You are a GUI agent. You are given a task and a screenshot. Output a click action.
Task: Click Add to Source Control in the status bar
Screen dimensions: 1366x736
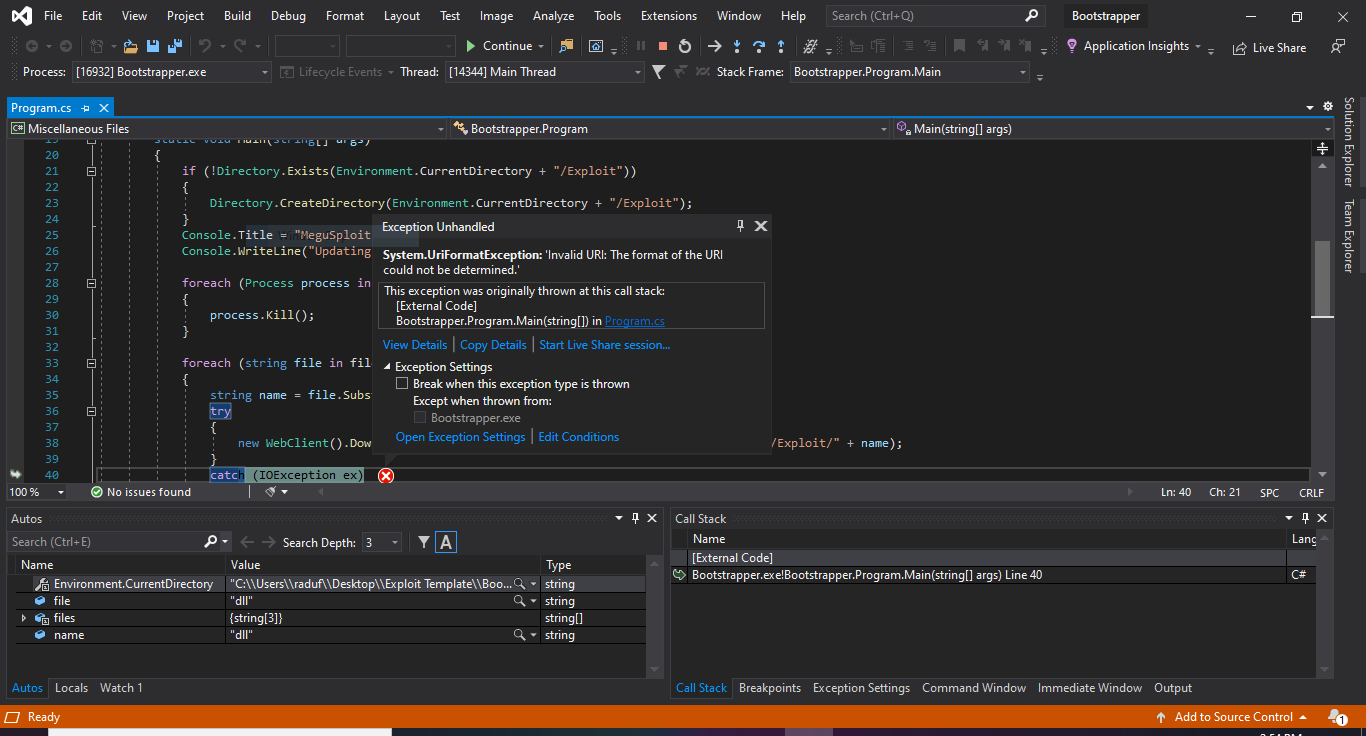pyautogui.click(x=1233, y=717)
